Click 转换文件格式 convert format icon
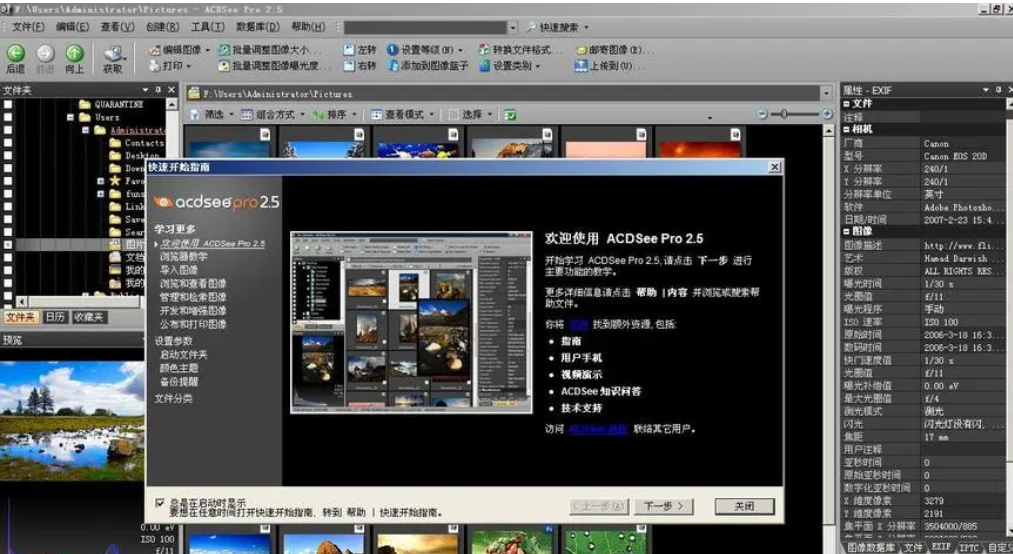This screenshot has width=1013, height=554. pos(485,50)
